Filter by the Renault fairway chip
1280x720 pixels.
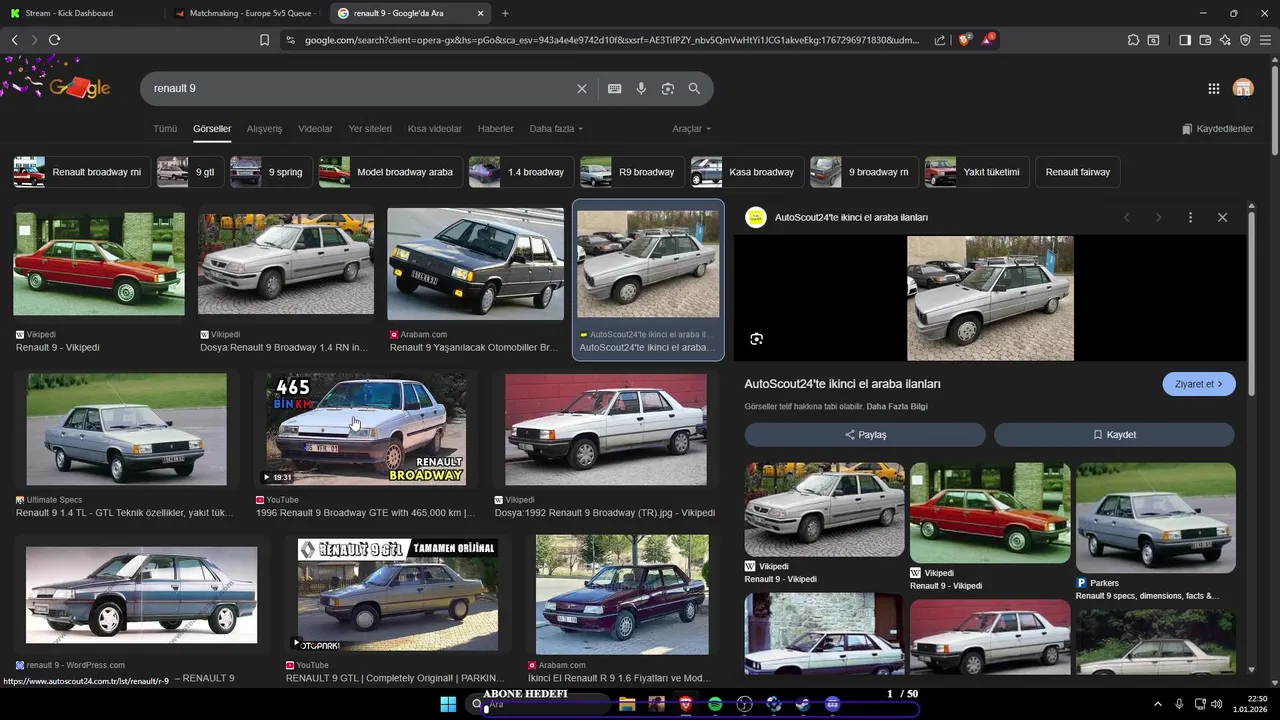click(x=1078, y=172)
